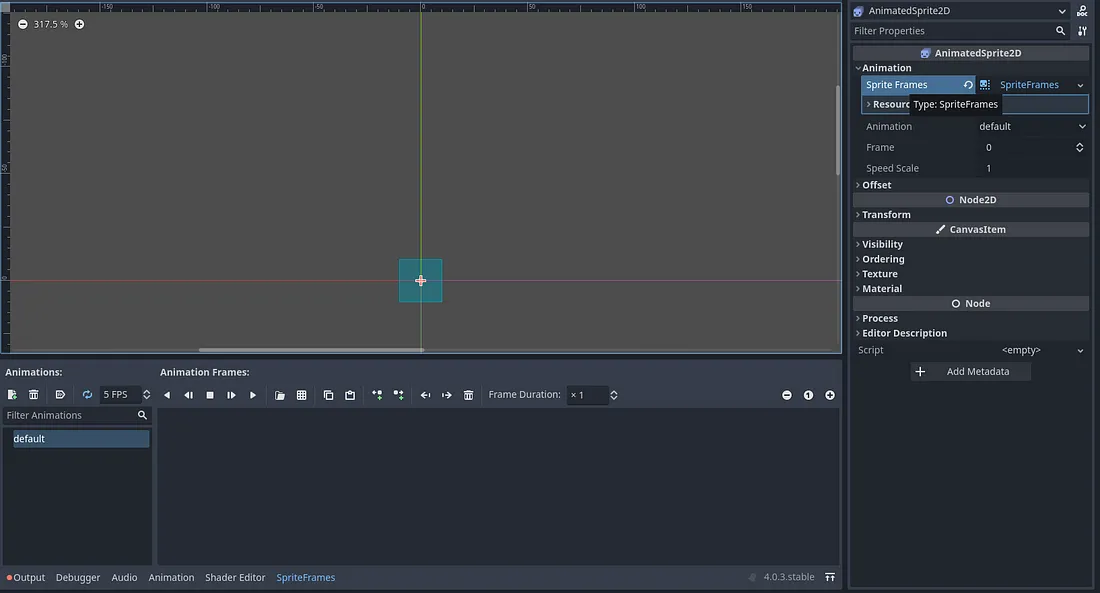Expand the bottom panel toggle icon
The width and height of the screenshot is (1100, 593).
coord(830,577)
